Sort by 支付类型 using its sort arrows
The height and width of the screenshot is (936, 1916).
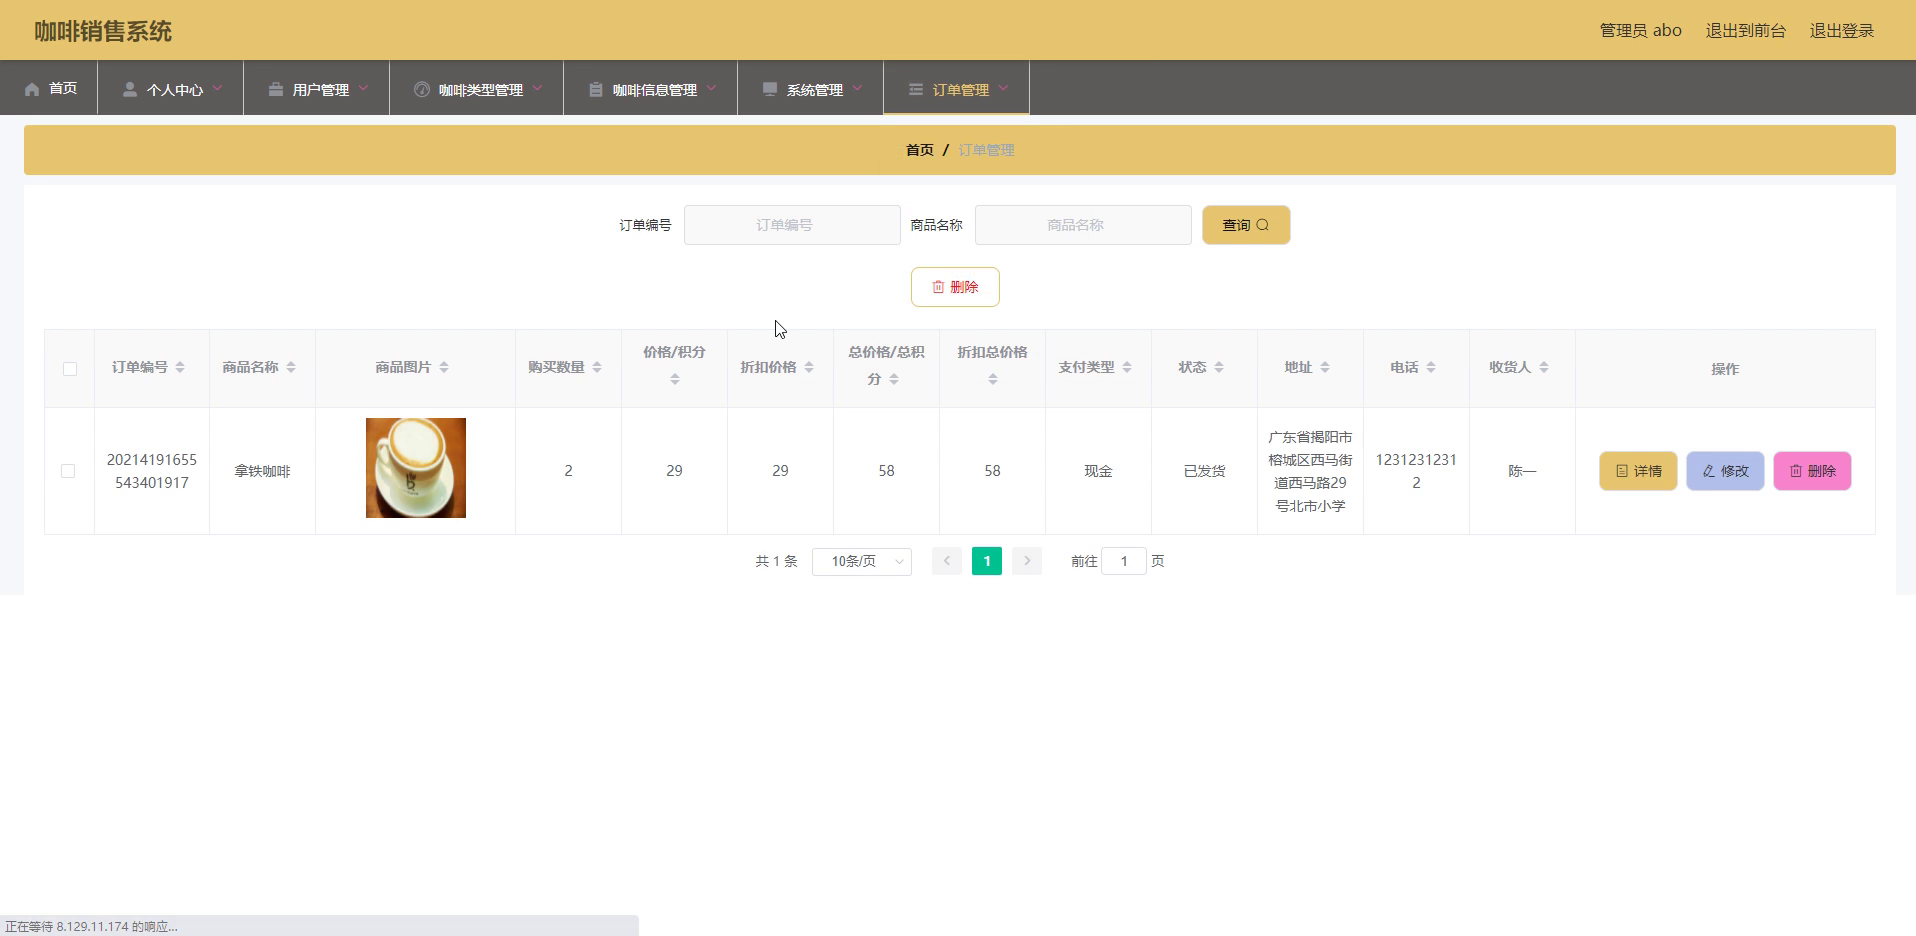click(x=1127, y=367)
